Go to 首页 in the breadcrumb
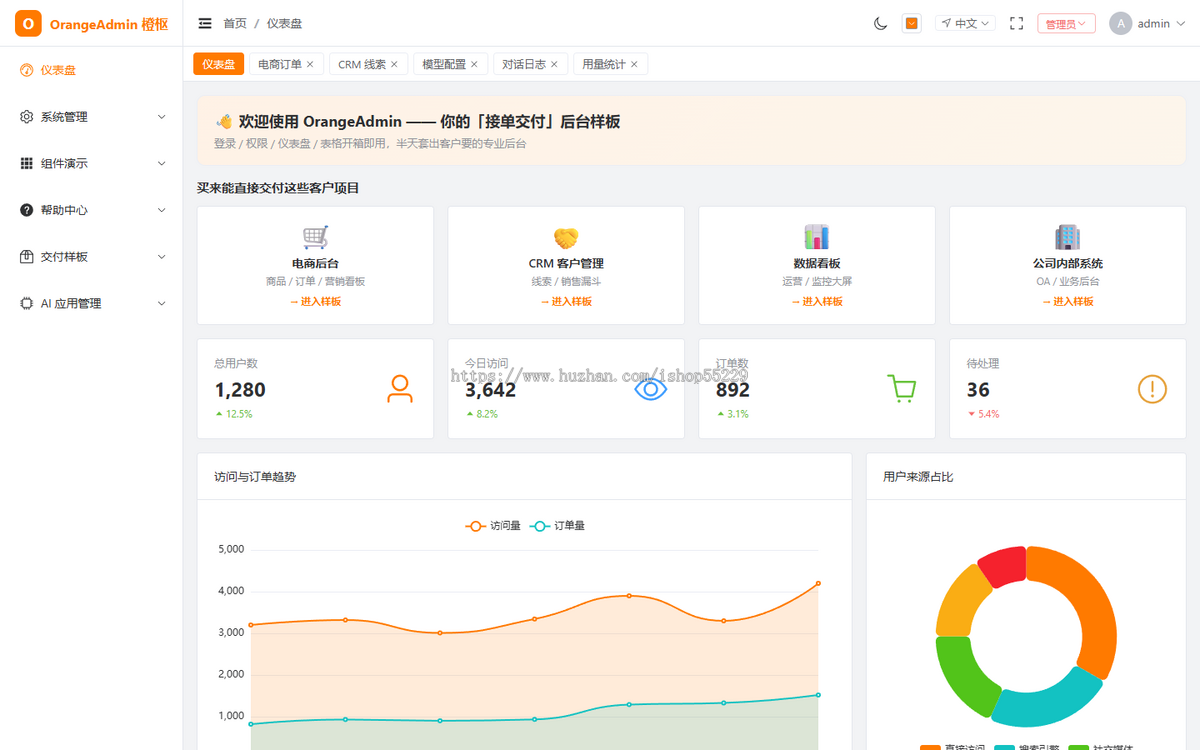 [235, 23]
